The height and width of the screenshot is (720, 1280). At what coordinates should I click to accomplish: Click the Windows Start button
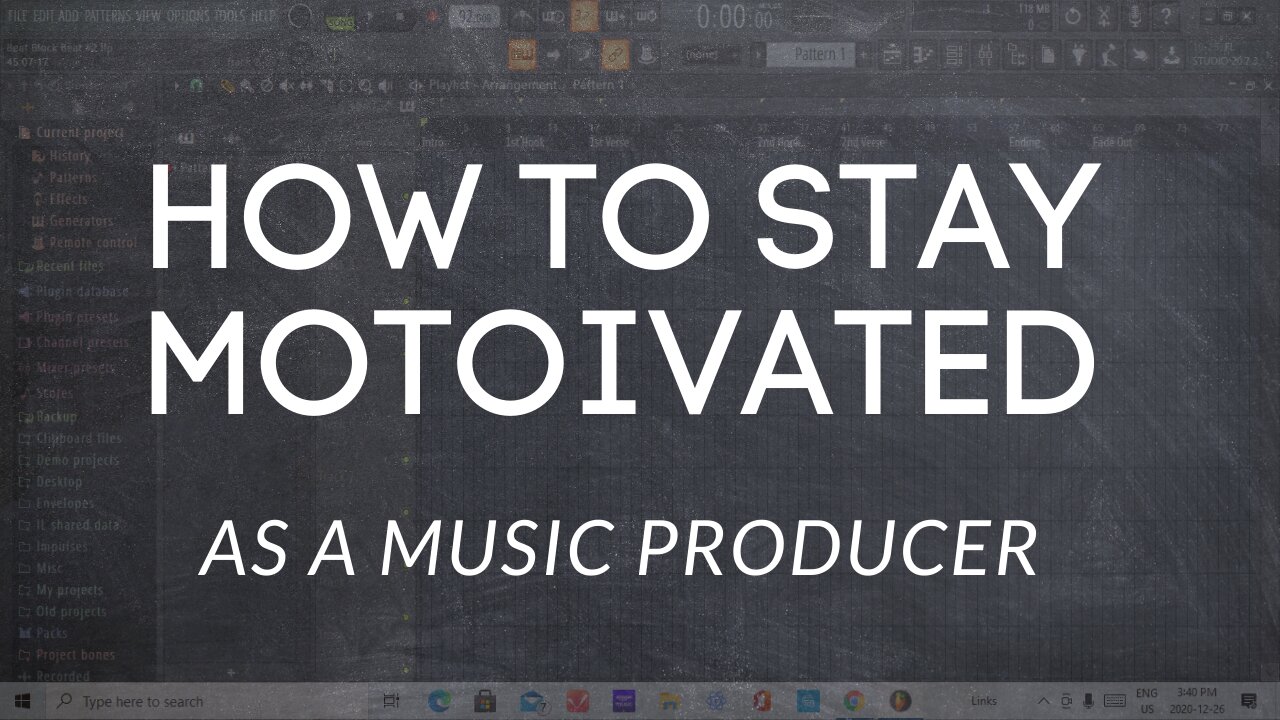(x=22, y=701)
